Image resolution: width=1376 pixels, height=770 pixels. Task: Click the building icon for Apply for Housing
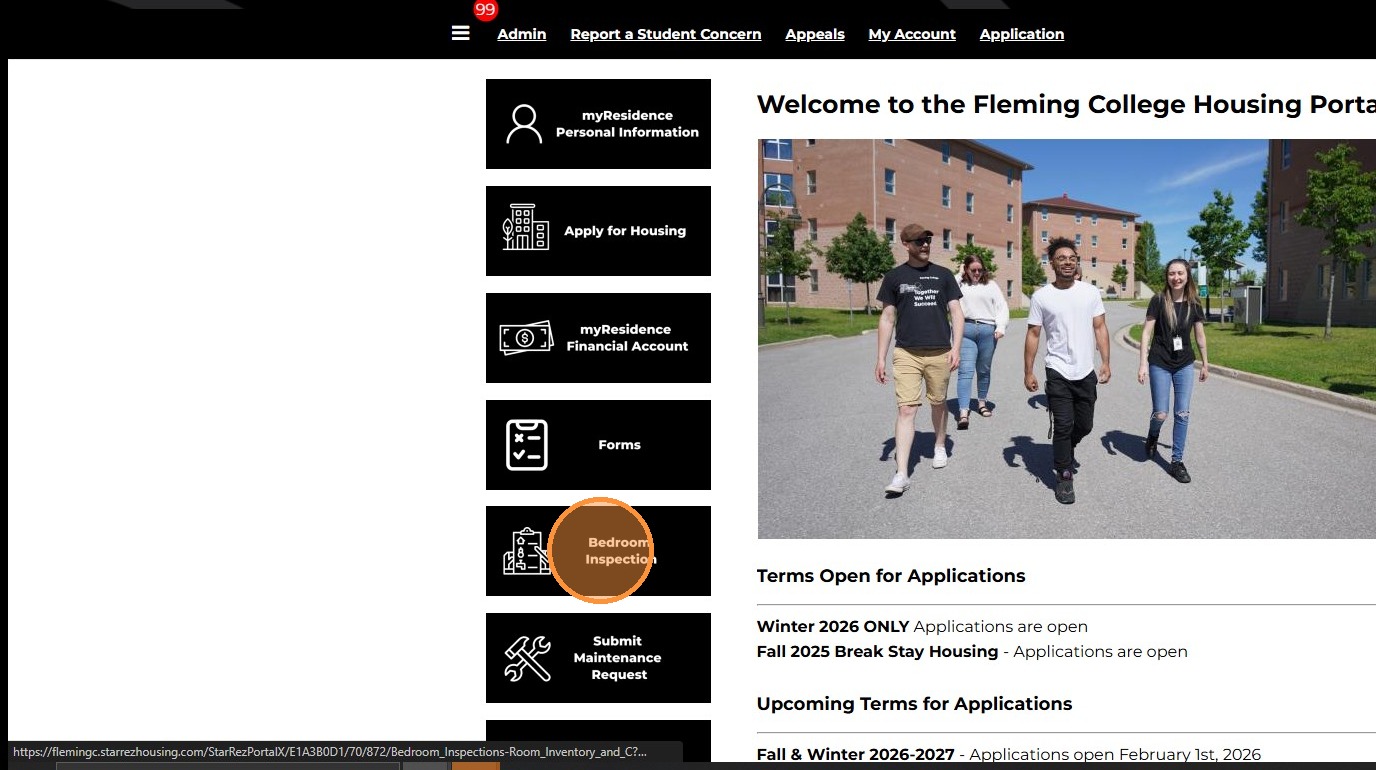point(525,228)
